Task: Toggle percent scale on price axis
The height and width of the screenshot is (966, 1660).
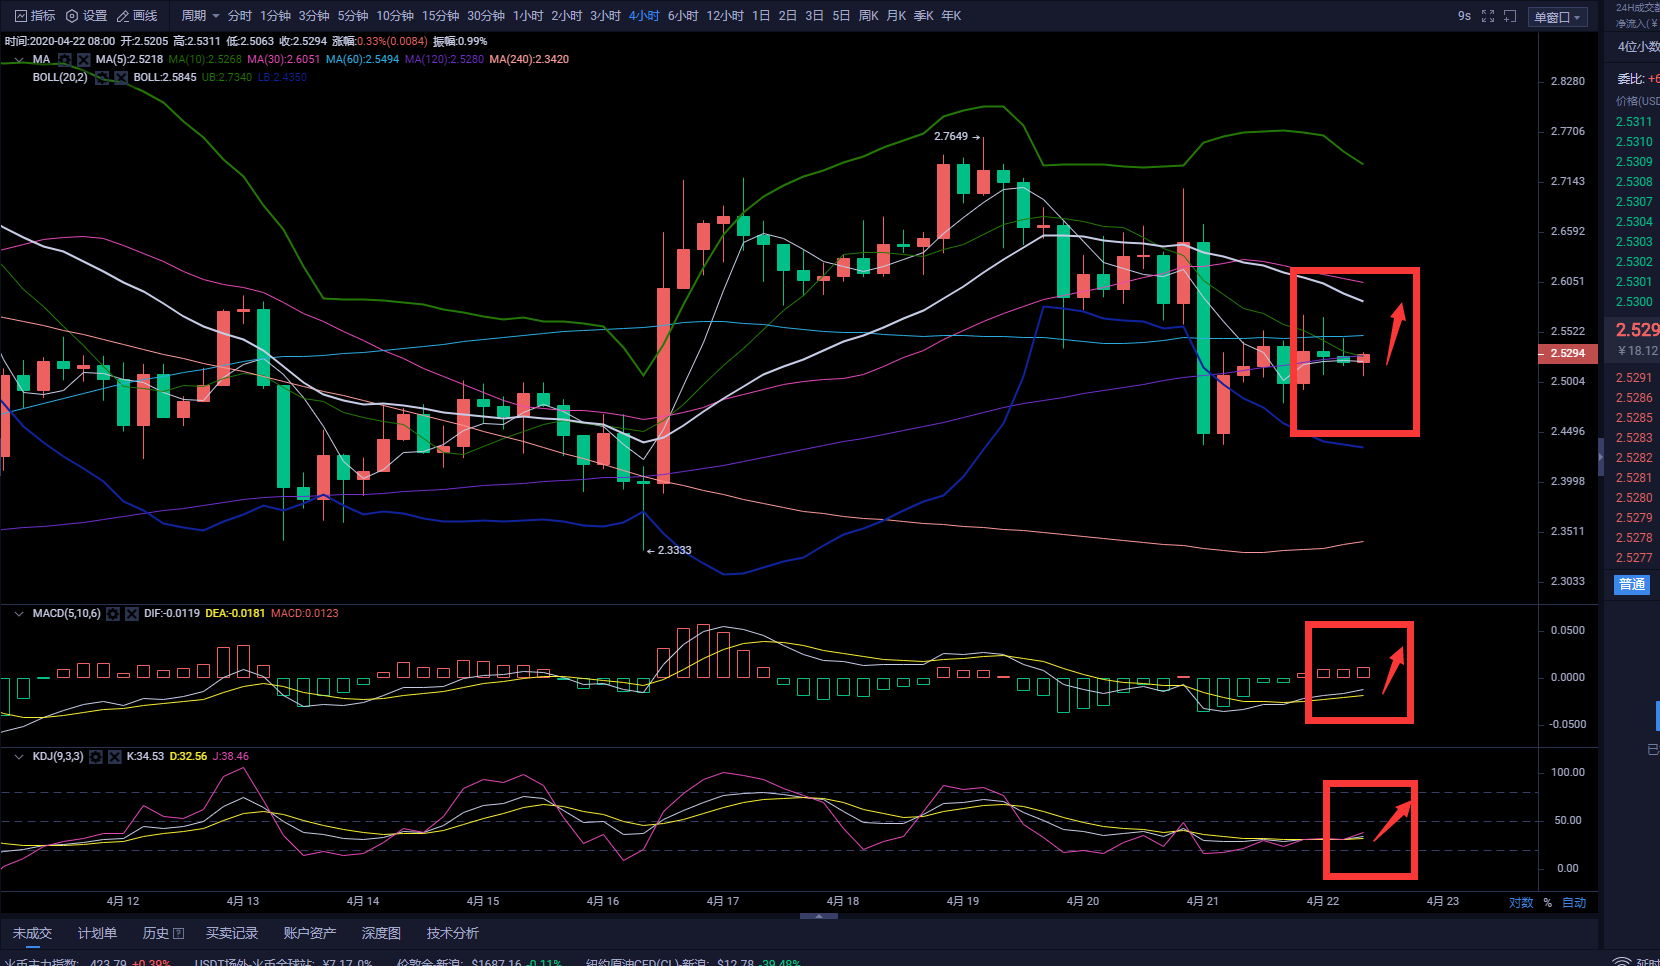Action: (1547, 902)
